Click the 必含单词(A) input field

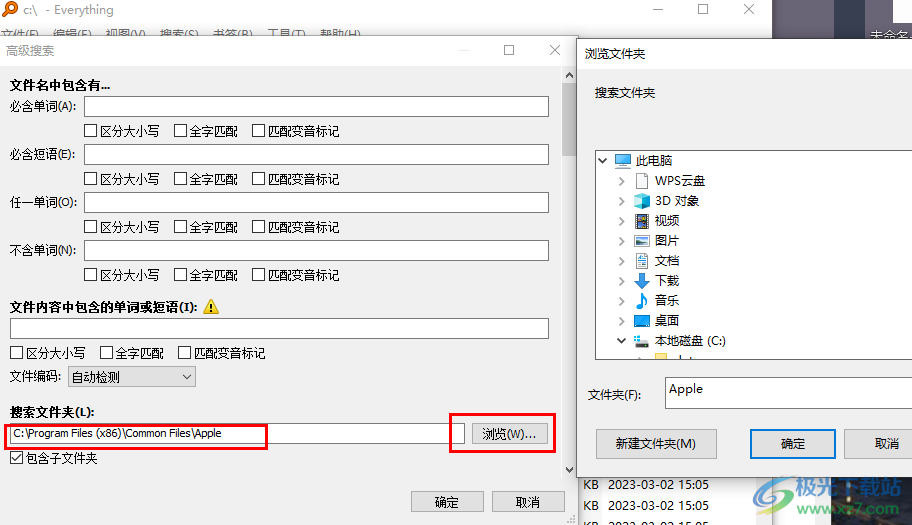[316, 106]
